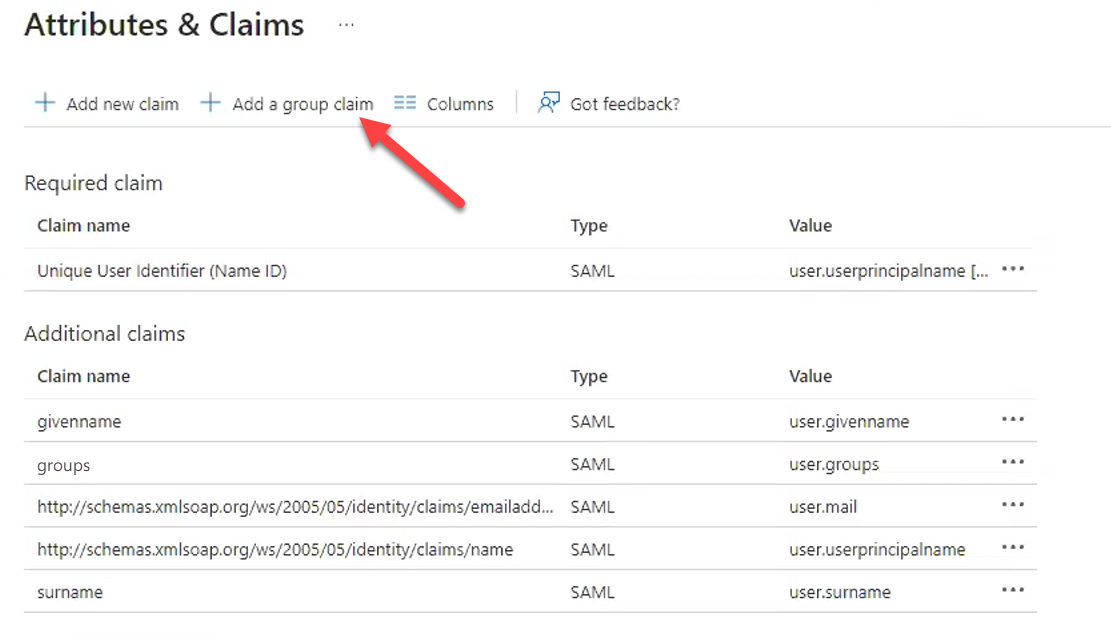Click the Add new claim label
This screenshot has height=640, width=1111.
pos(123,104)
